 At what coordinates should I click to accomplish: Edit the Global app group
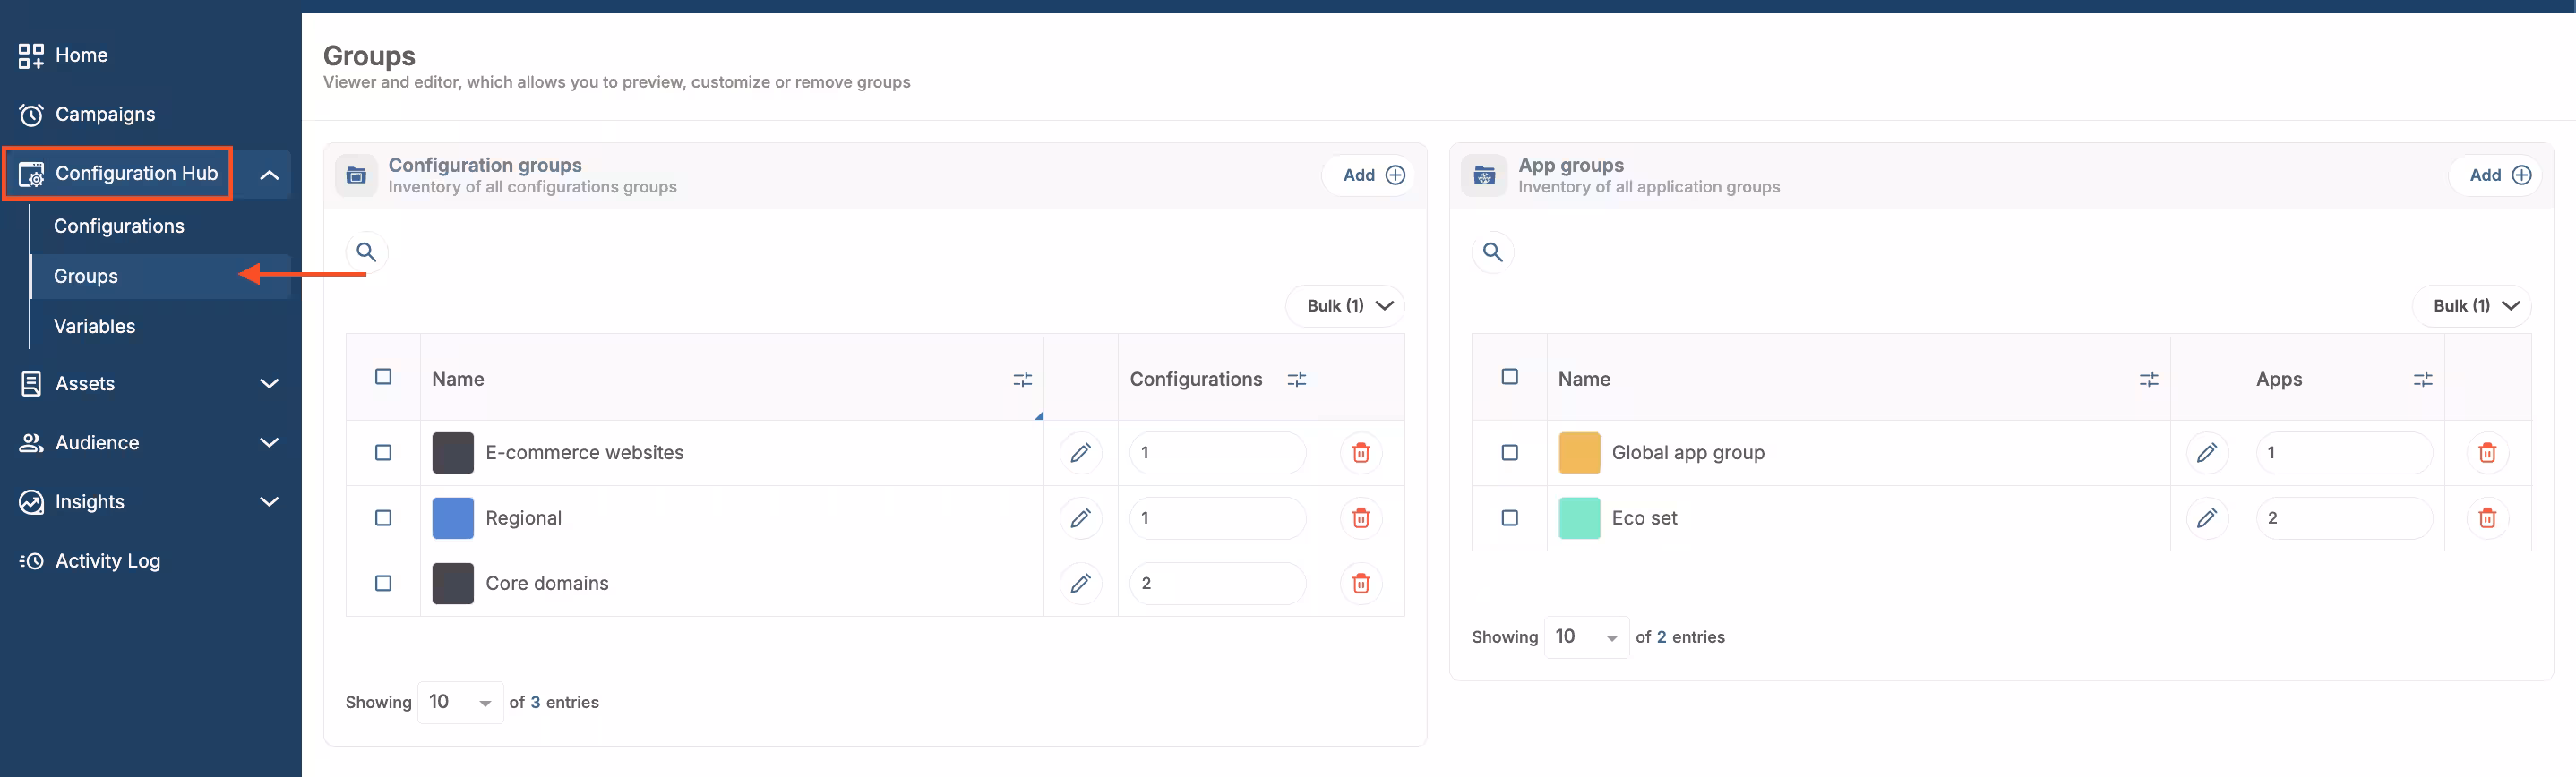(x=2206, y=453)
